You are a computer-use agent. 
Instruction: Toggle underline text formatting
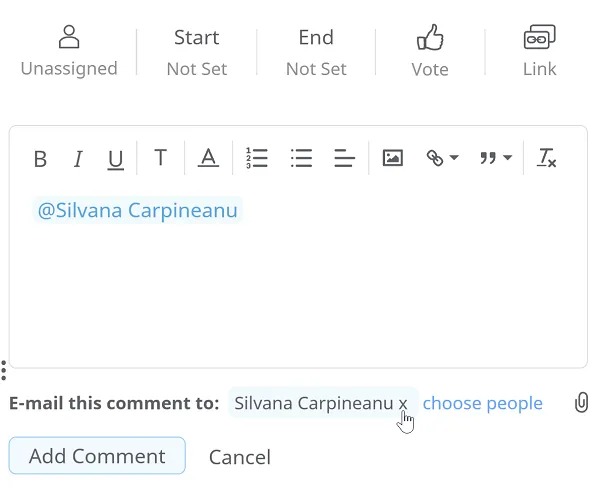115,158
